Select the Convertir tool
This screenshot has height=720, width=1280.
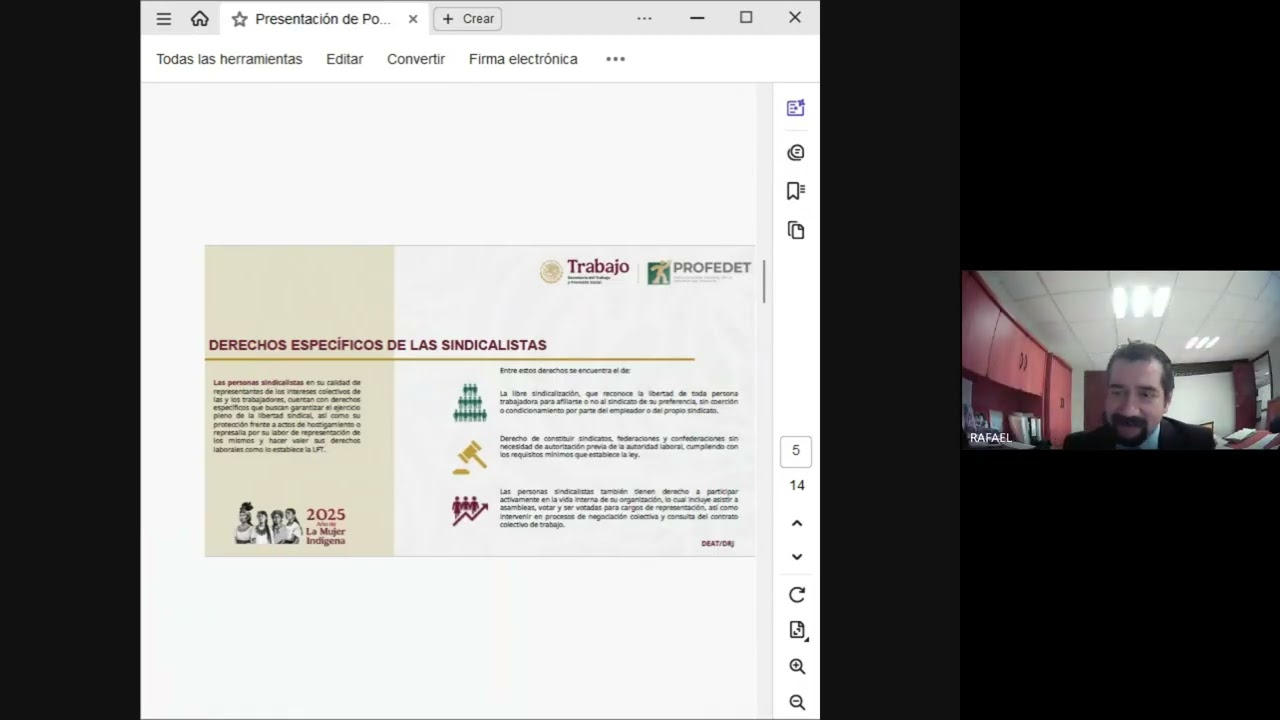(416, 59)
